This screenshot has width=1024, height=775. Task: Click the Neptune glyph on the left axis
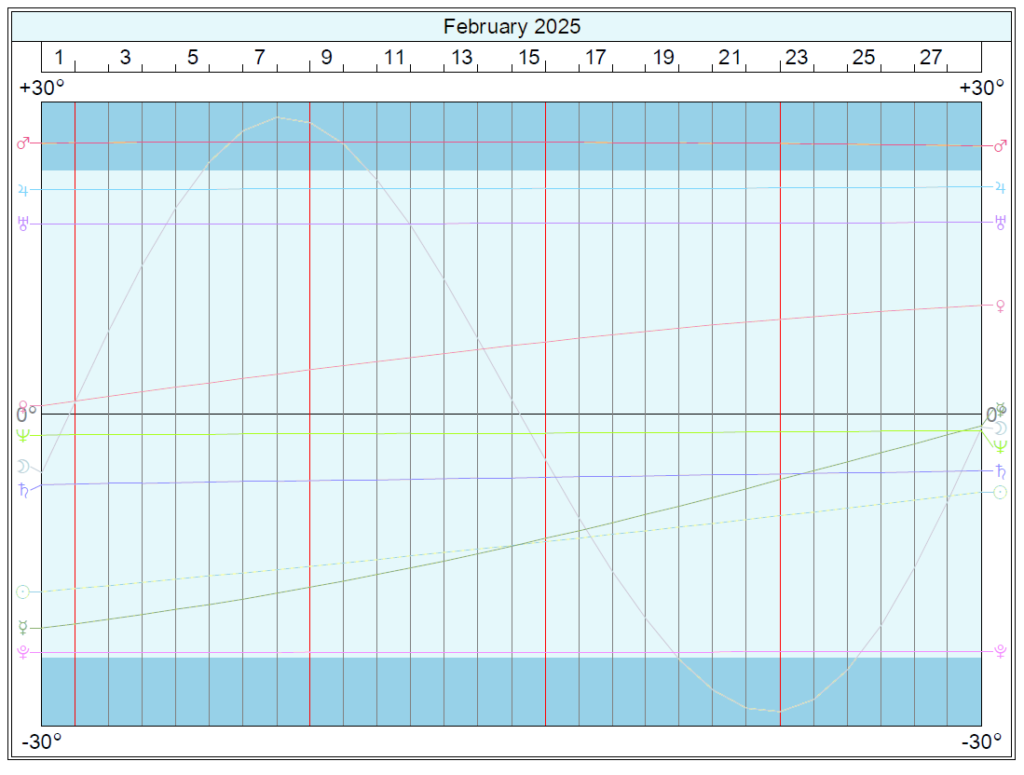pyautogui.click(x=22, y=435)
